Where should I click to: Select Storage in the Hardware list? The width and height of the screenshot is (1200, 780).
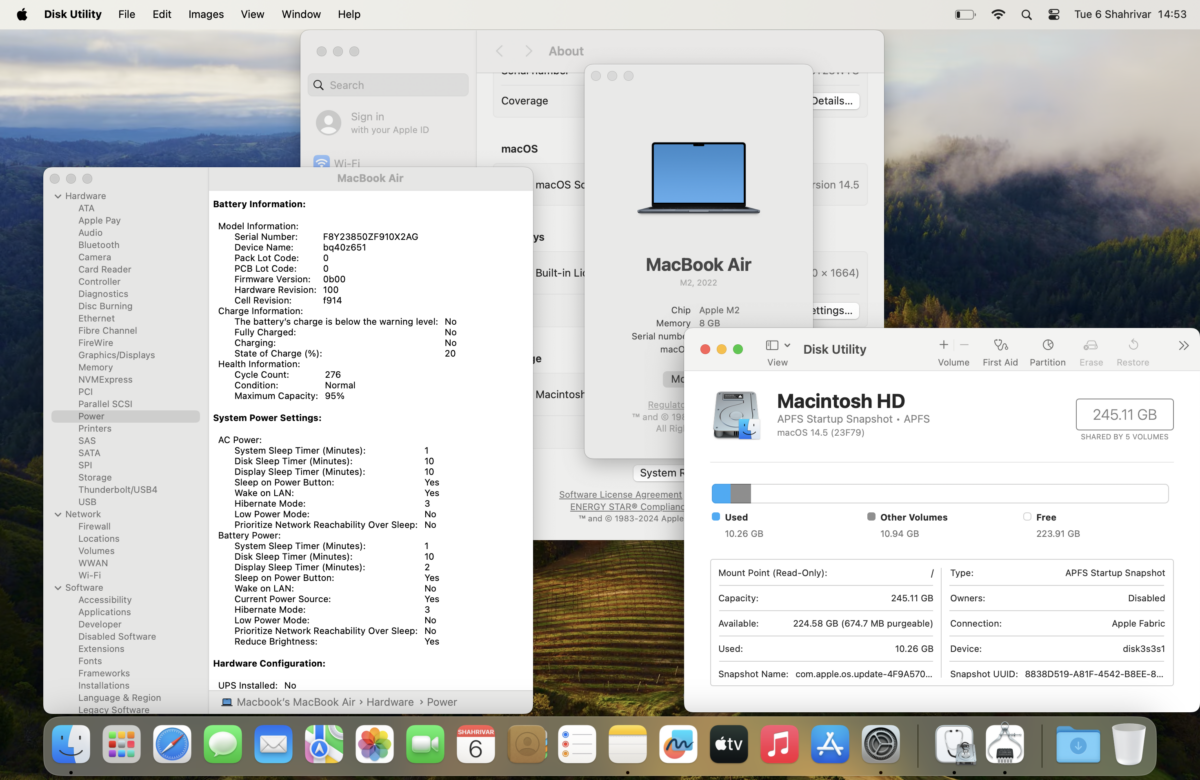coord(95,478)
